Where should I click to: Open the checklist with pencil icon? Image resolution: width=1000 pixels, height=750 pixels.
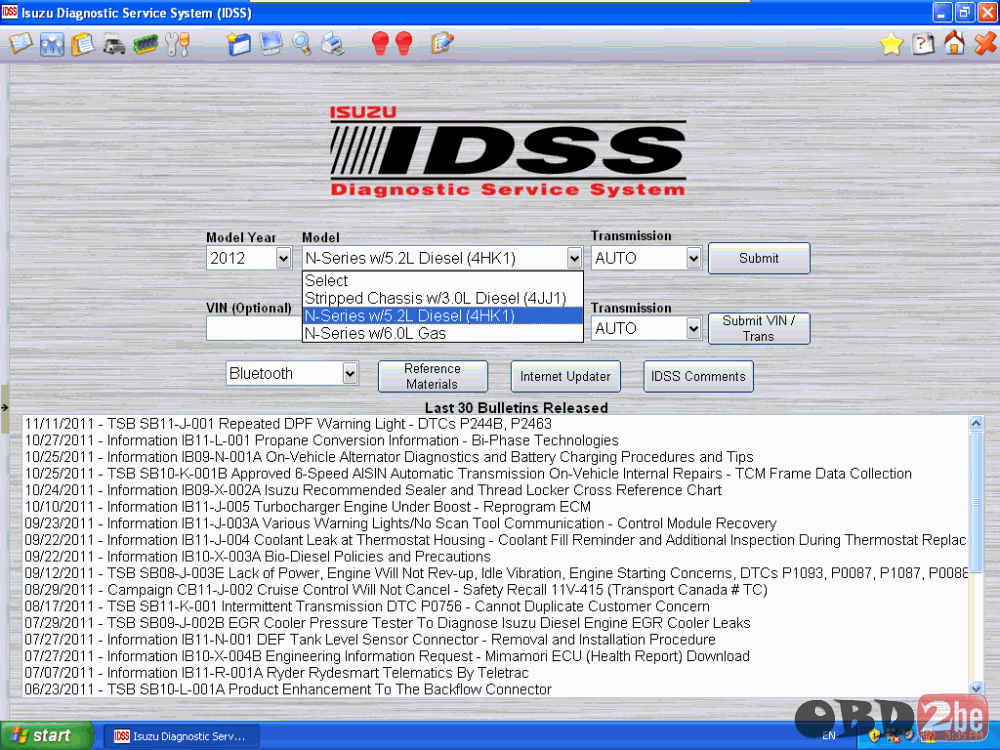[442, 43]
